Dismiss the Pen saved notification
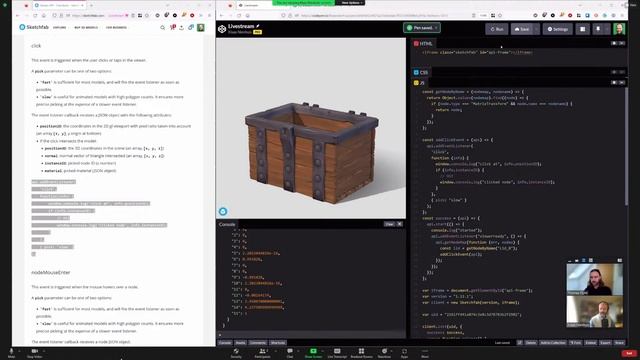 tap(436, 28)
